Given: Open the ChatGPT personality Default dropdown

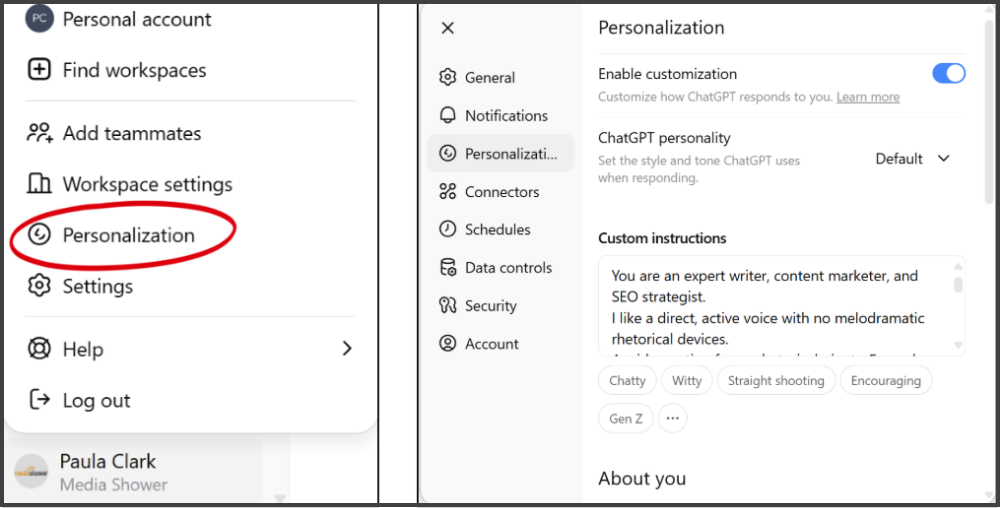Looking at the screenshot, I should click(x=912, y=158).
